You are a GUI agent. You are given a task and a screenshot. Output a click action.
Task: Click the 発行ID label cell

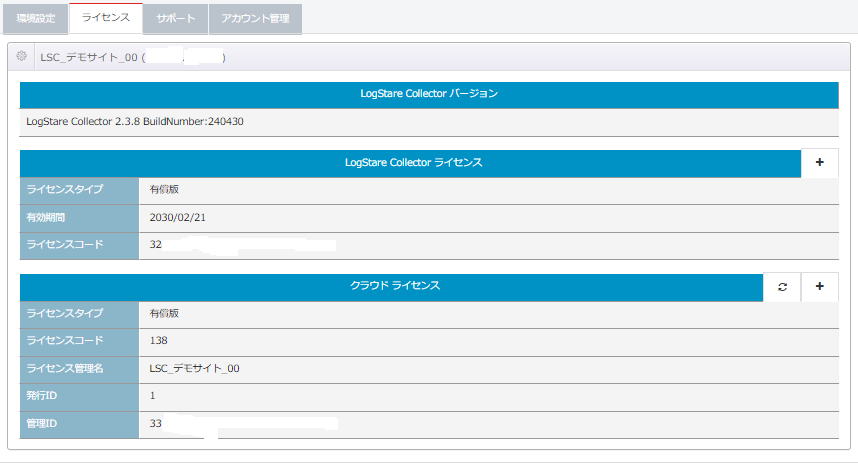click(79, 396)
